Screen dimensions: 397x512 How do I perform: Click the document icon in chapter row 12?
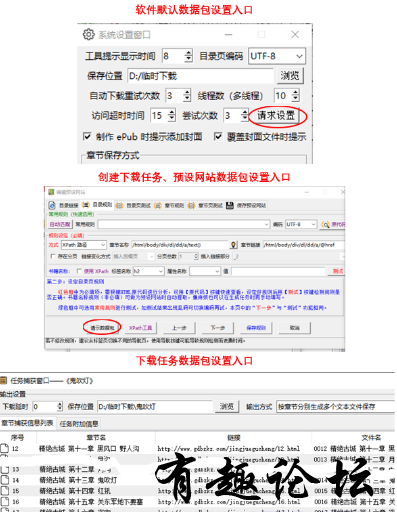[x=4, y=448]
